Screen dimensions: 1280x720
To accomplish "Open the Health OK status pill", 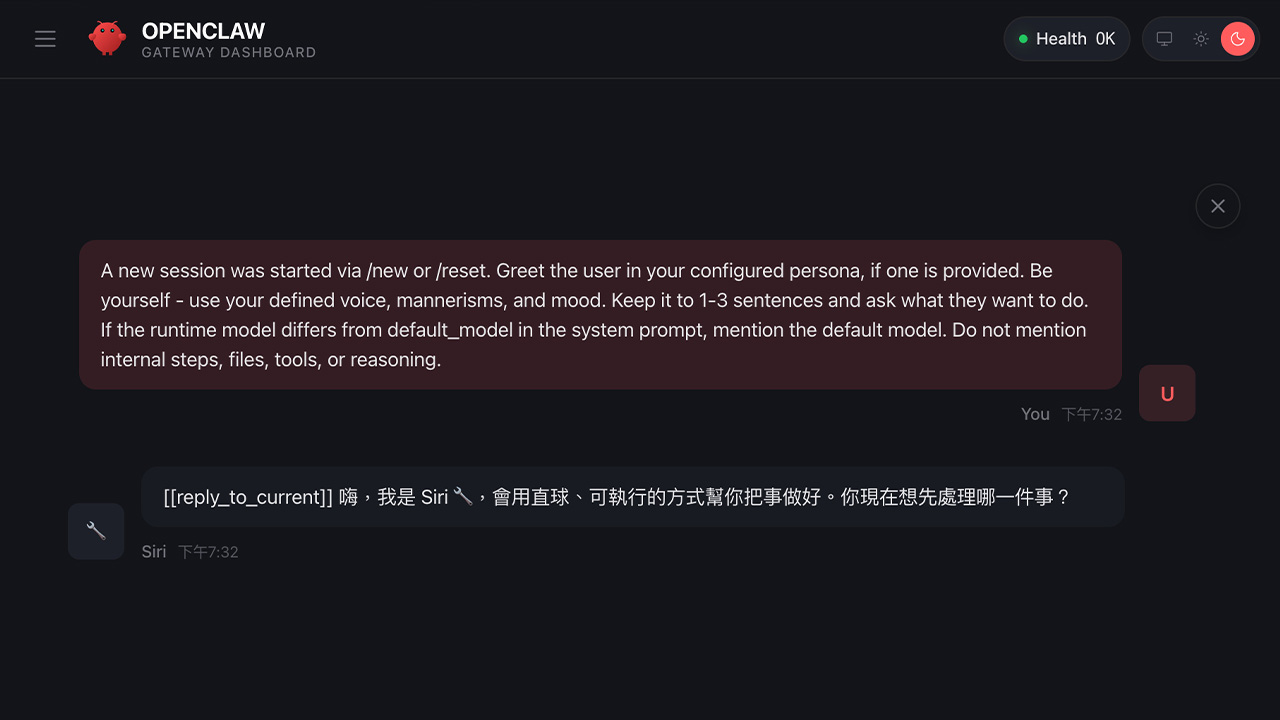I will (1066, 39).
